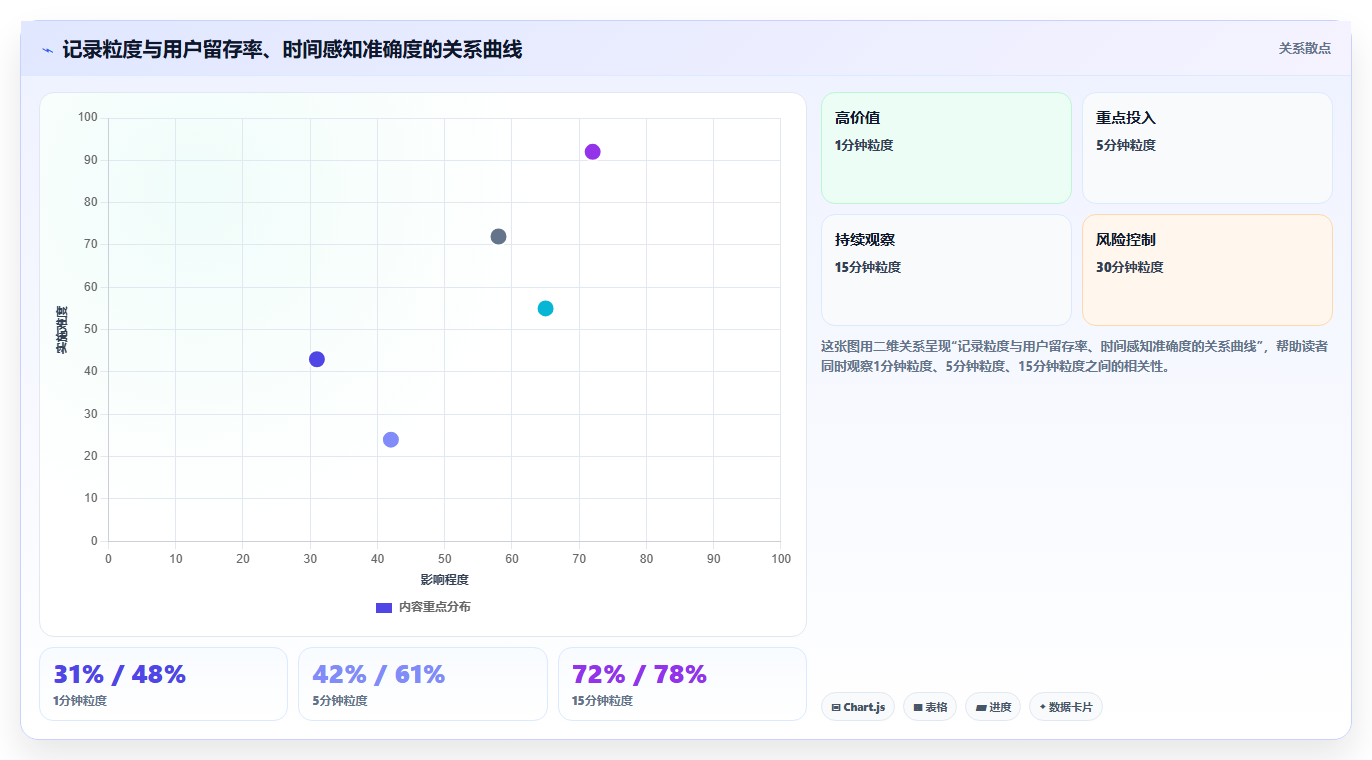Click the 关系散点 label in header

coord(1304,48)
